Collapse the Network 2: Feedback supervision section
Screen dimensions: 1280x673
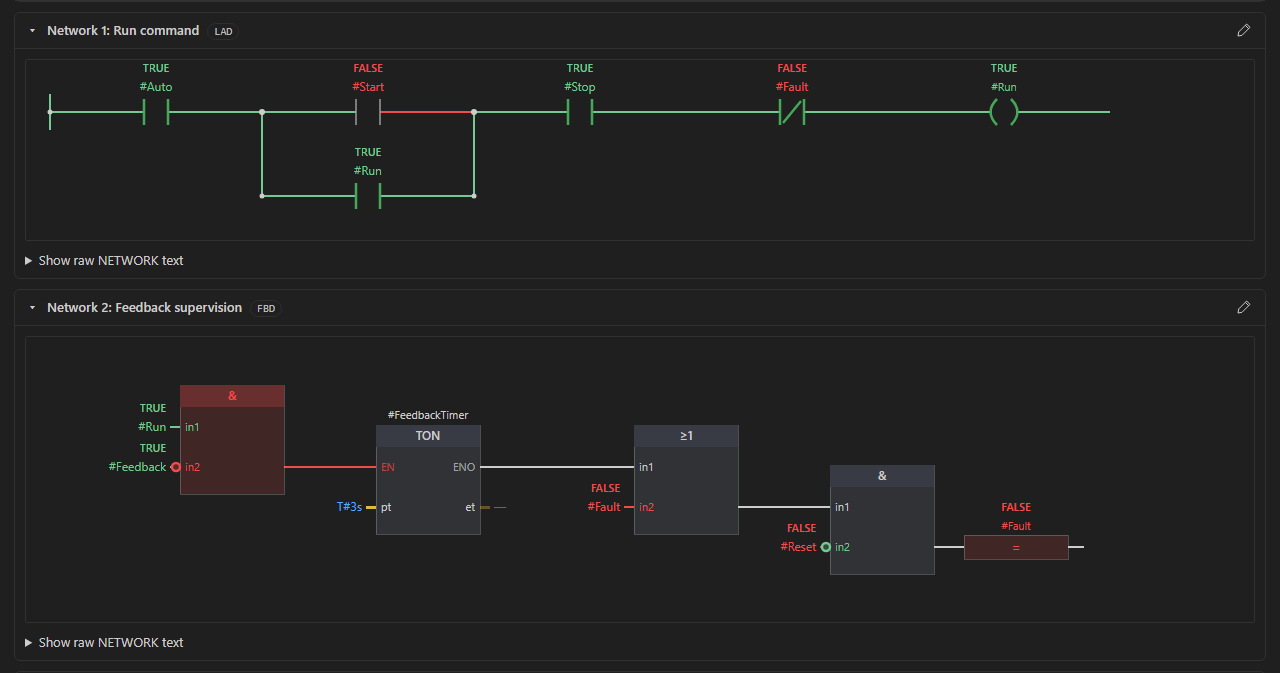32,308
